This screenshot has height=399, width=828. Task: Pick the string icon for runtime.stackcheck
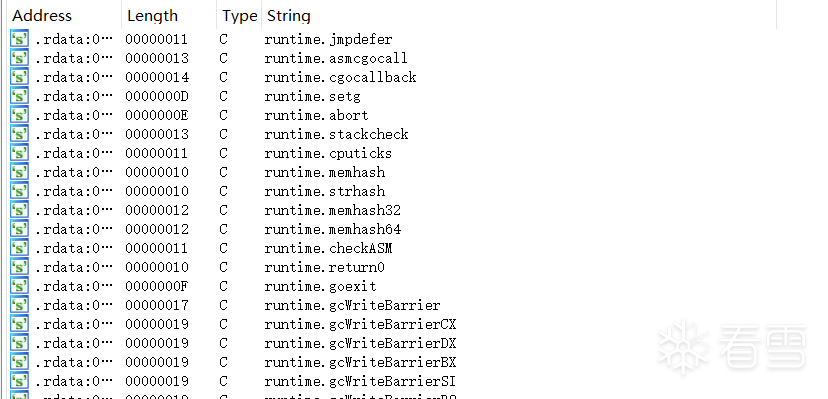click(20, 134)
